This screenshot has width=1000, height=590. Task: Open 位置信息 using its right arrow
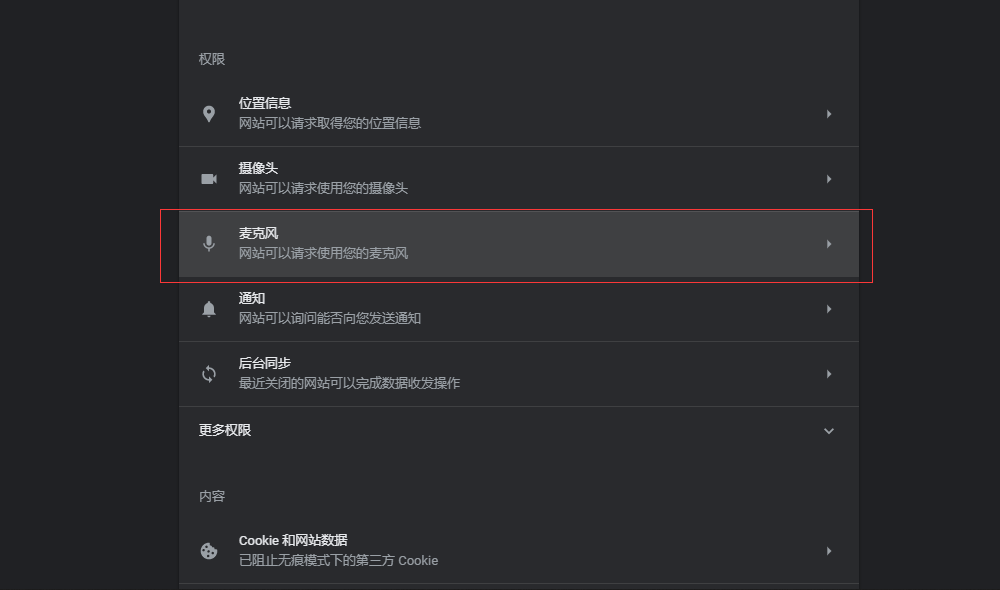(x=828, y=114)
